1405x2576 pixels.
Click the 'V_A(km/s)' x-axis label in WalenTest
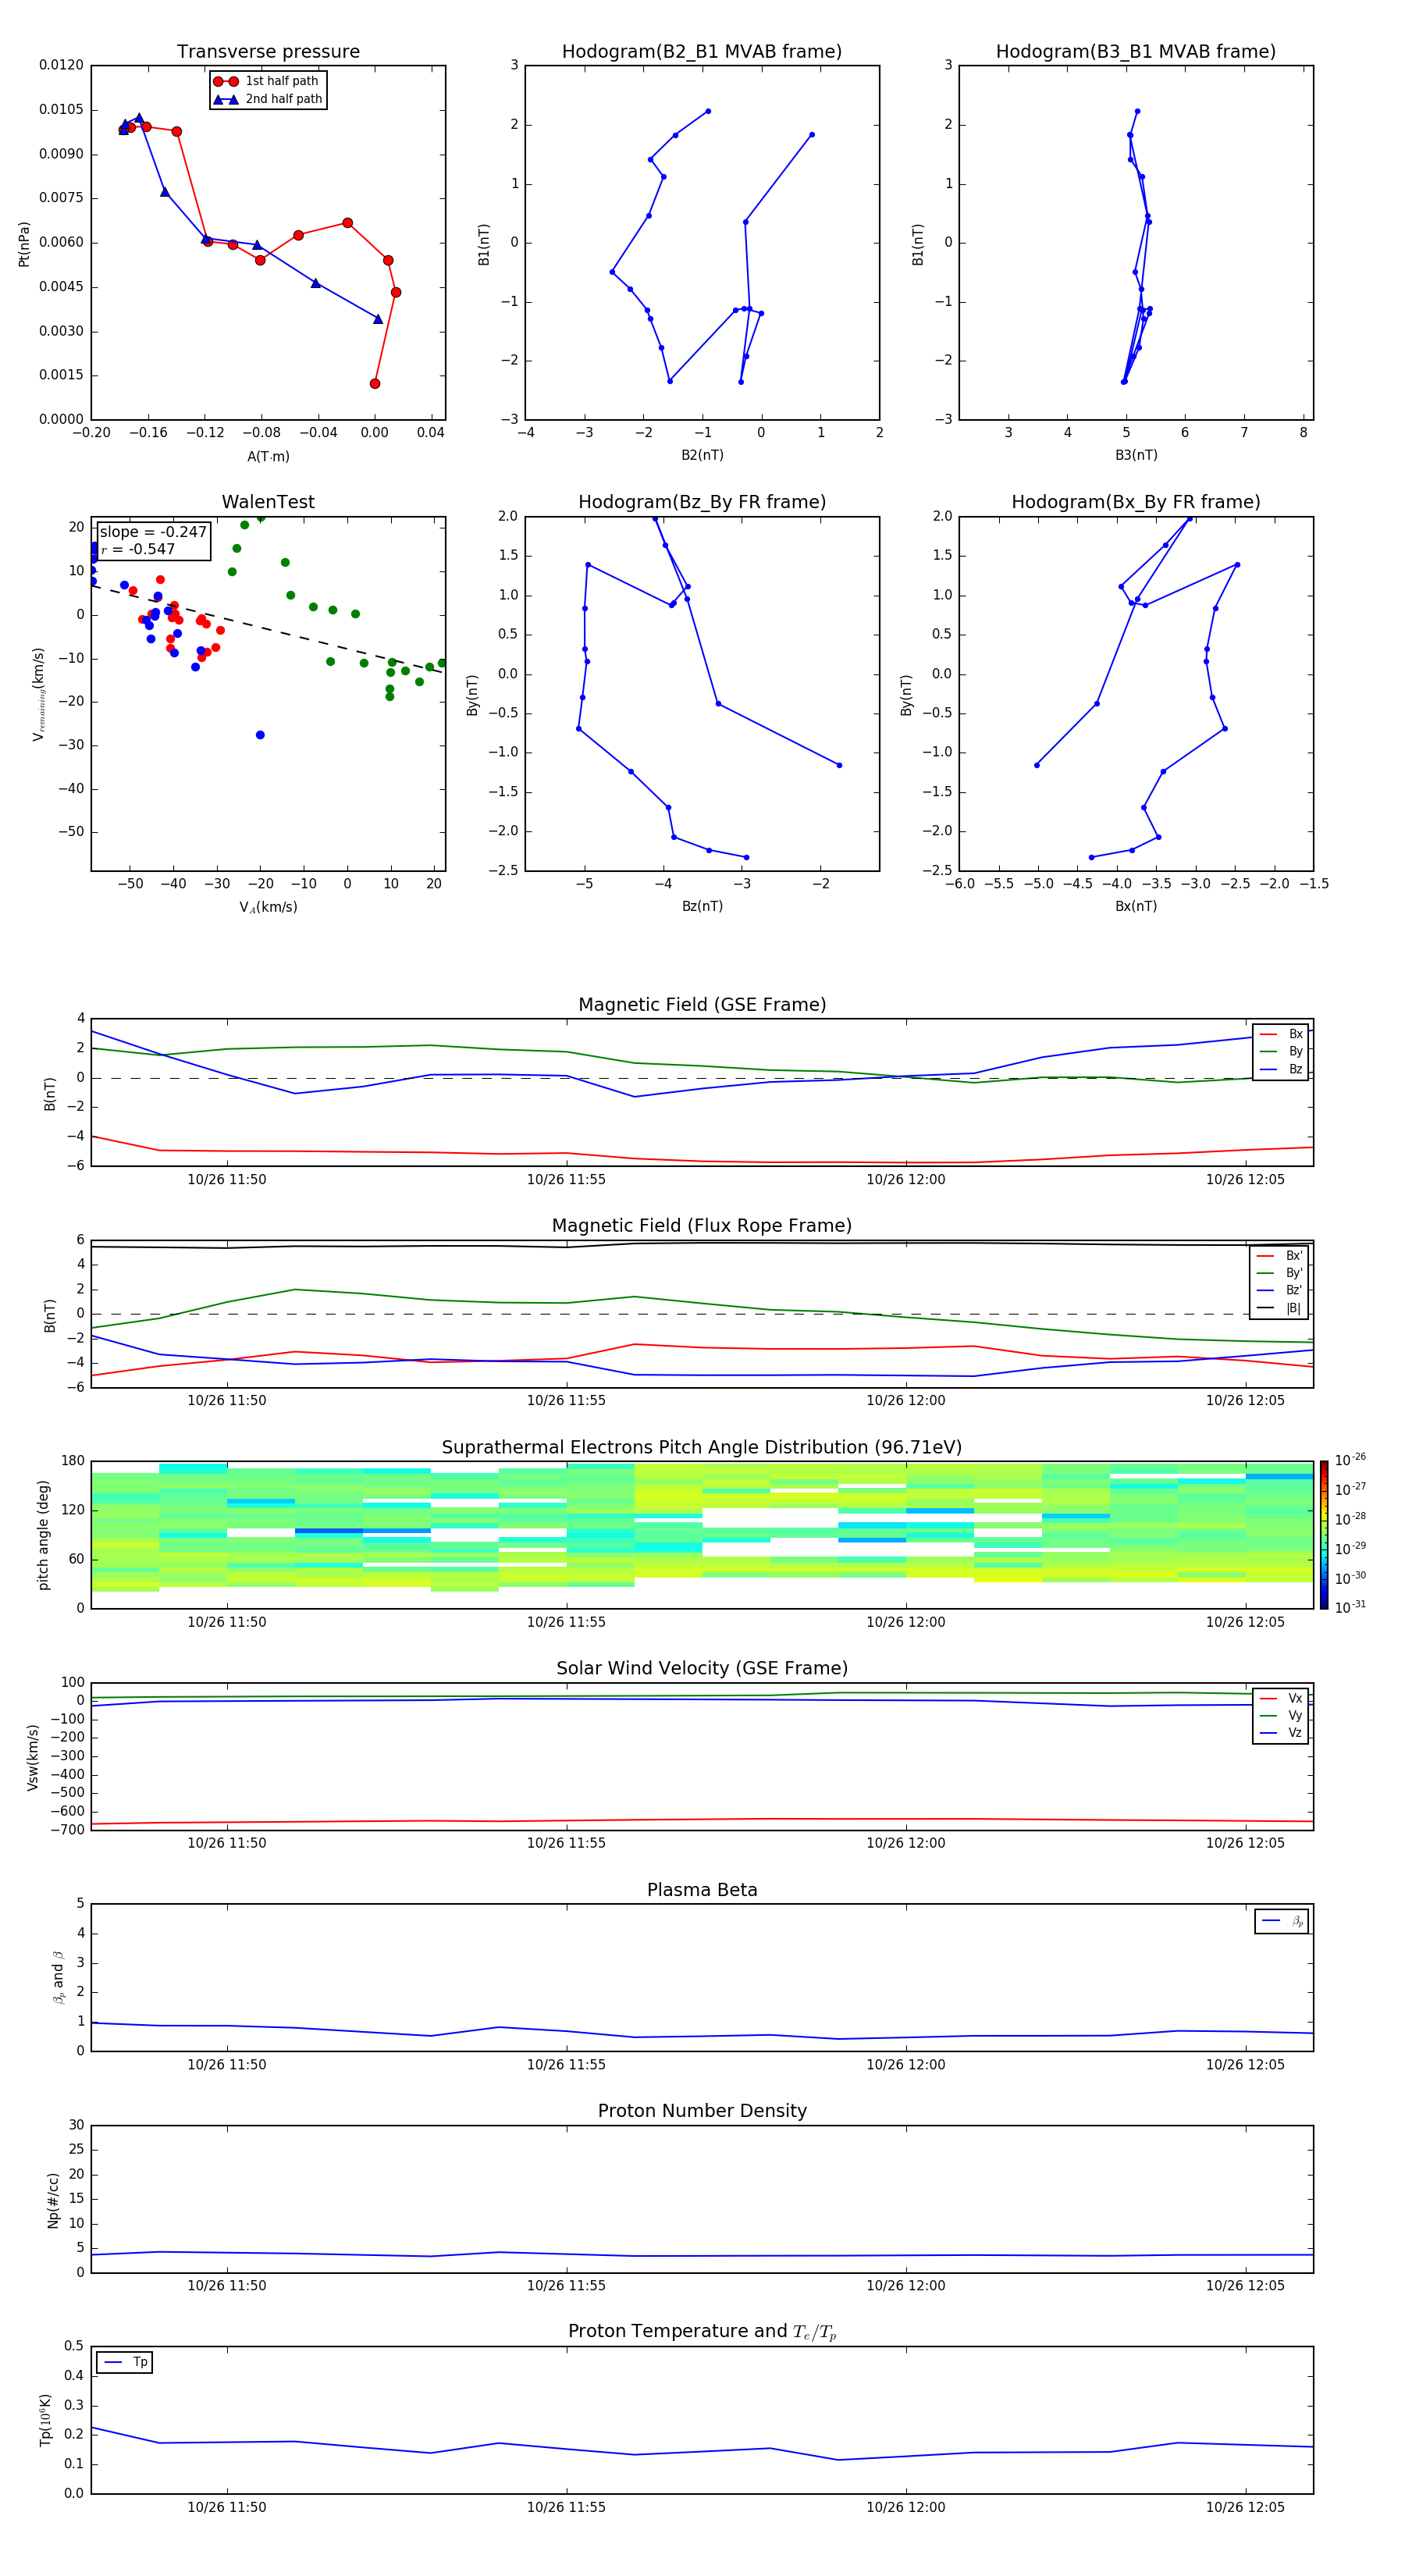pos(268,907)
